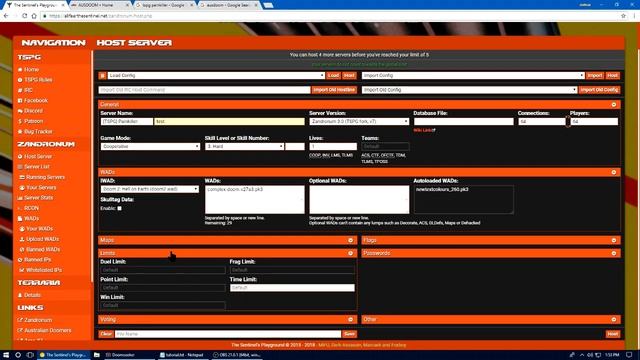
Task: Click the Import Old Config button
Action: (x=599, y=90)
